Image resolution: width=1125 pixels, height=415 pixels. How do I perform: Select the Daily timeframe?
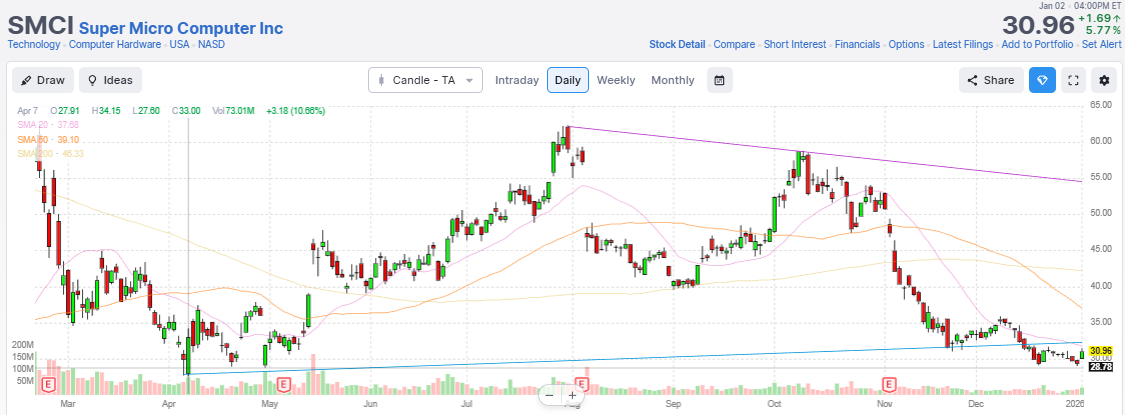[x=568, y=80]
